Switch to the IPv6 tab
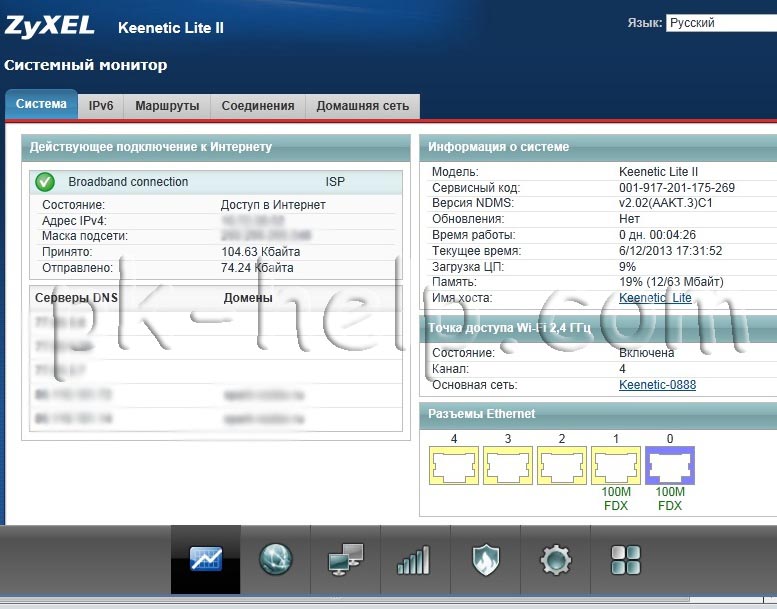 [x=101, y=106]
